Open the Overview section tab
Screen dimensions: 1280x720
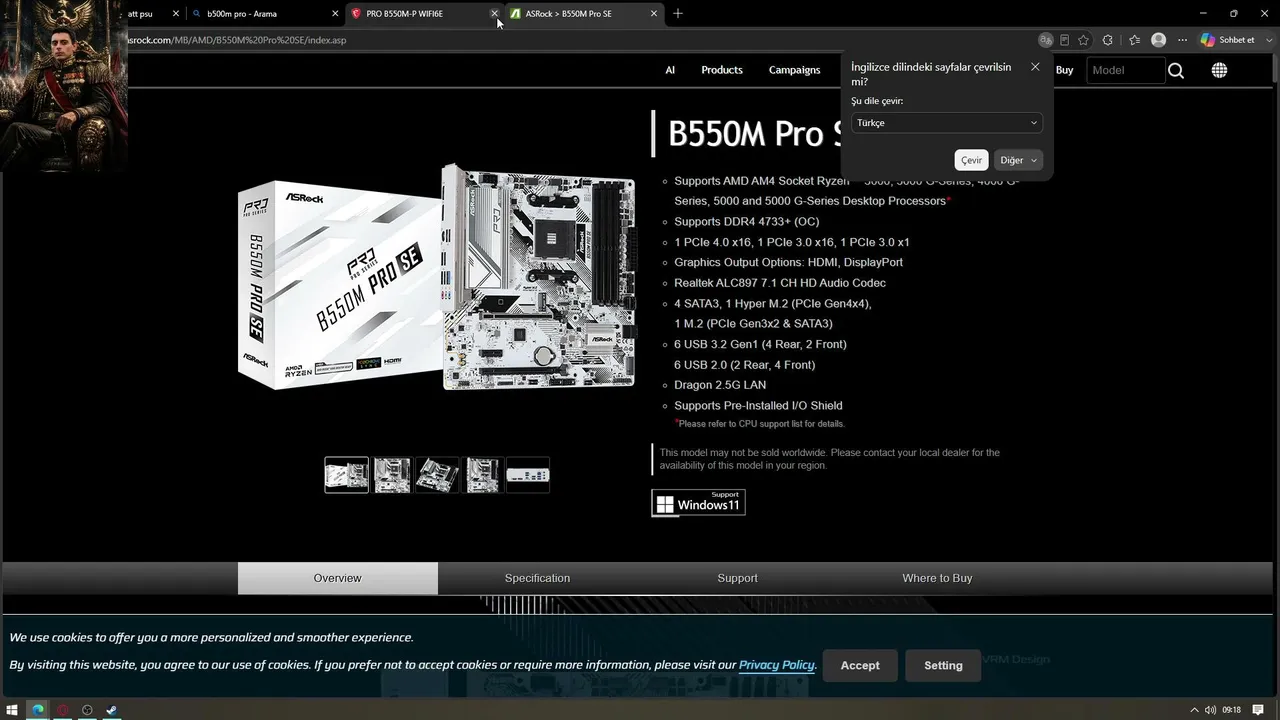(338, 578)
